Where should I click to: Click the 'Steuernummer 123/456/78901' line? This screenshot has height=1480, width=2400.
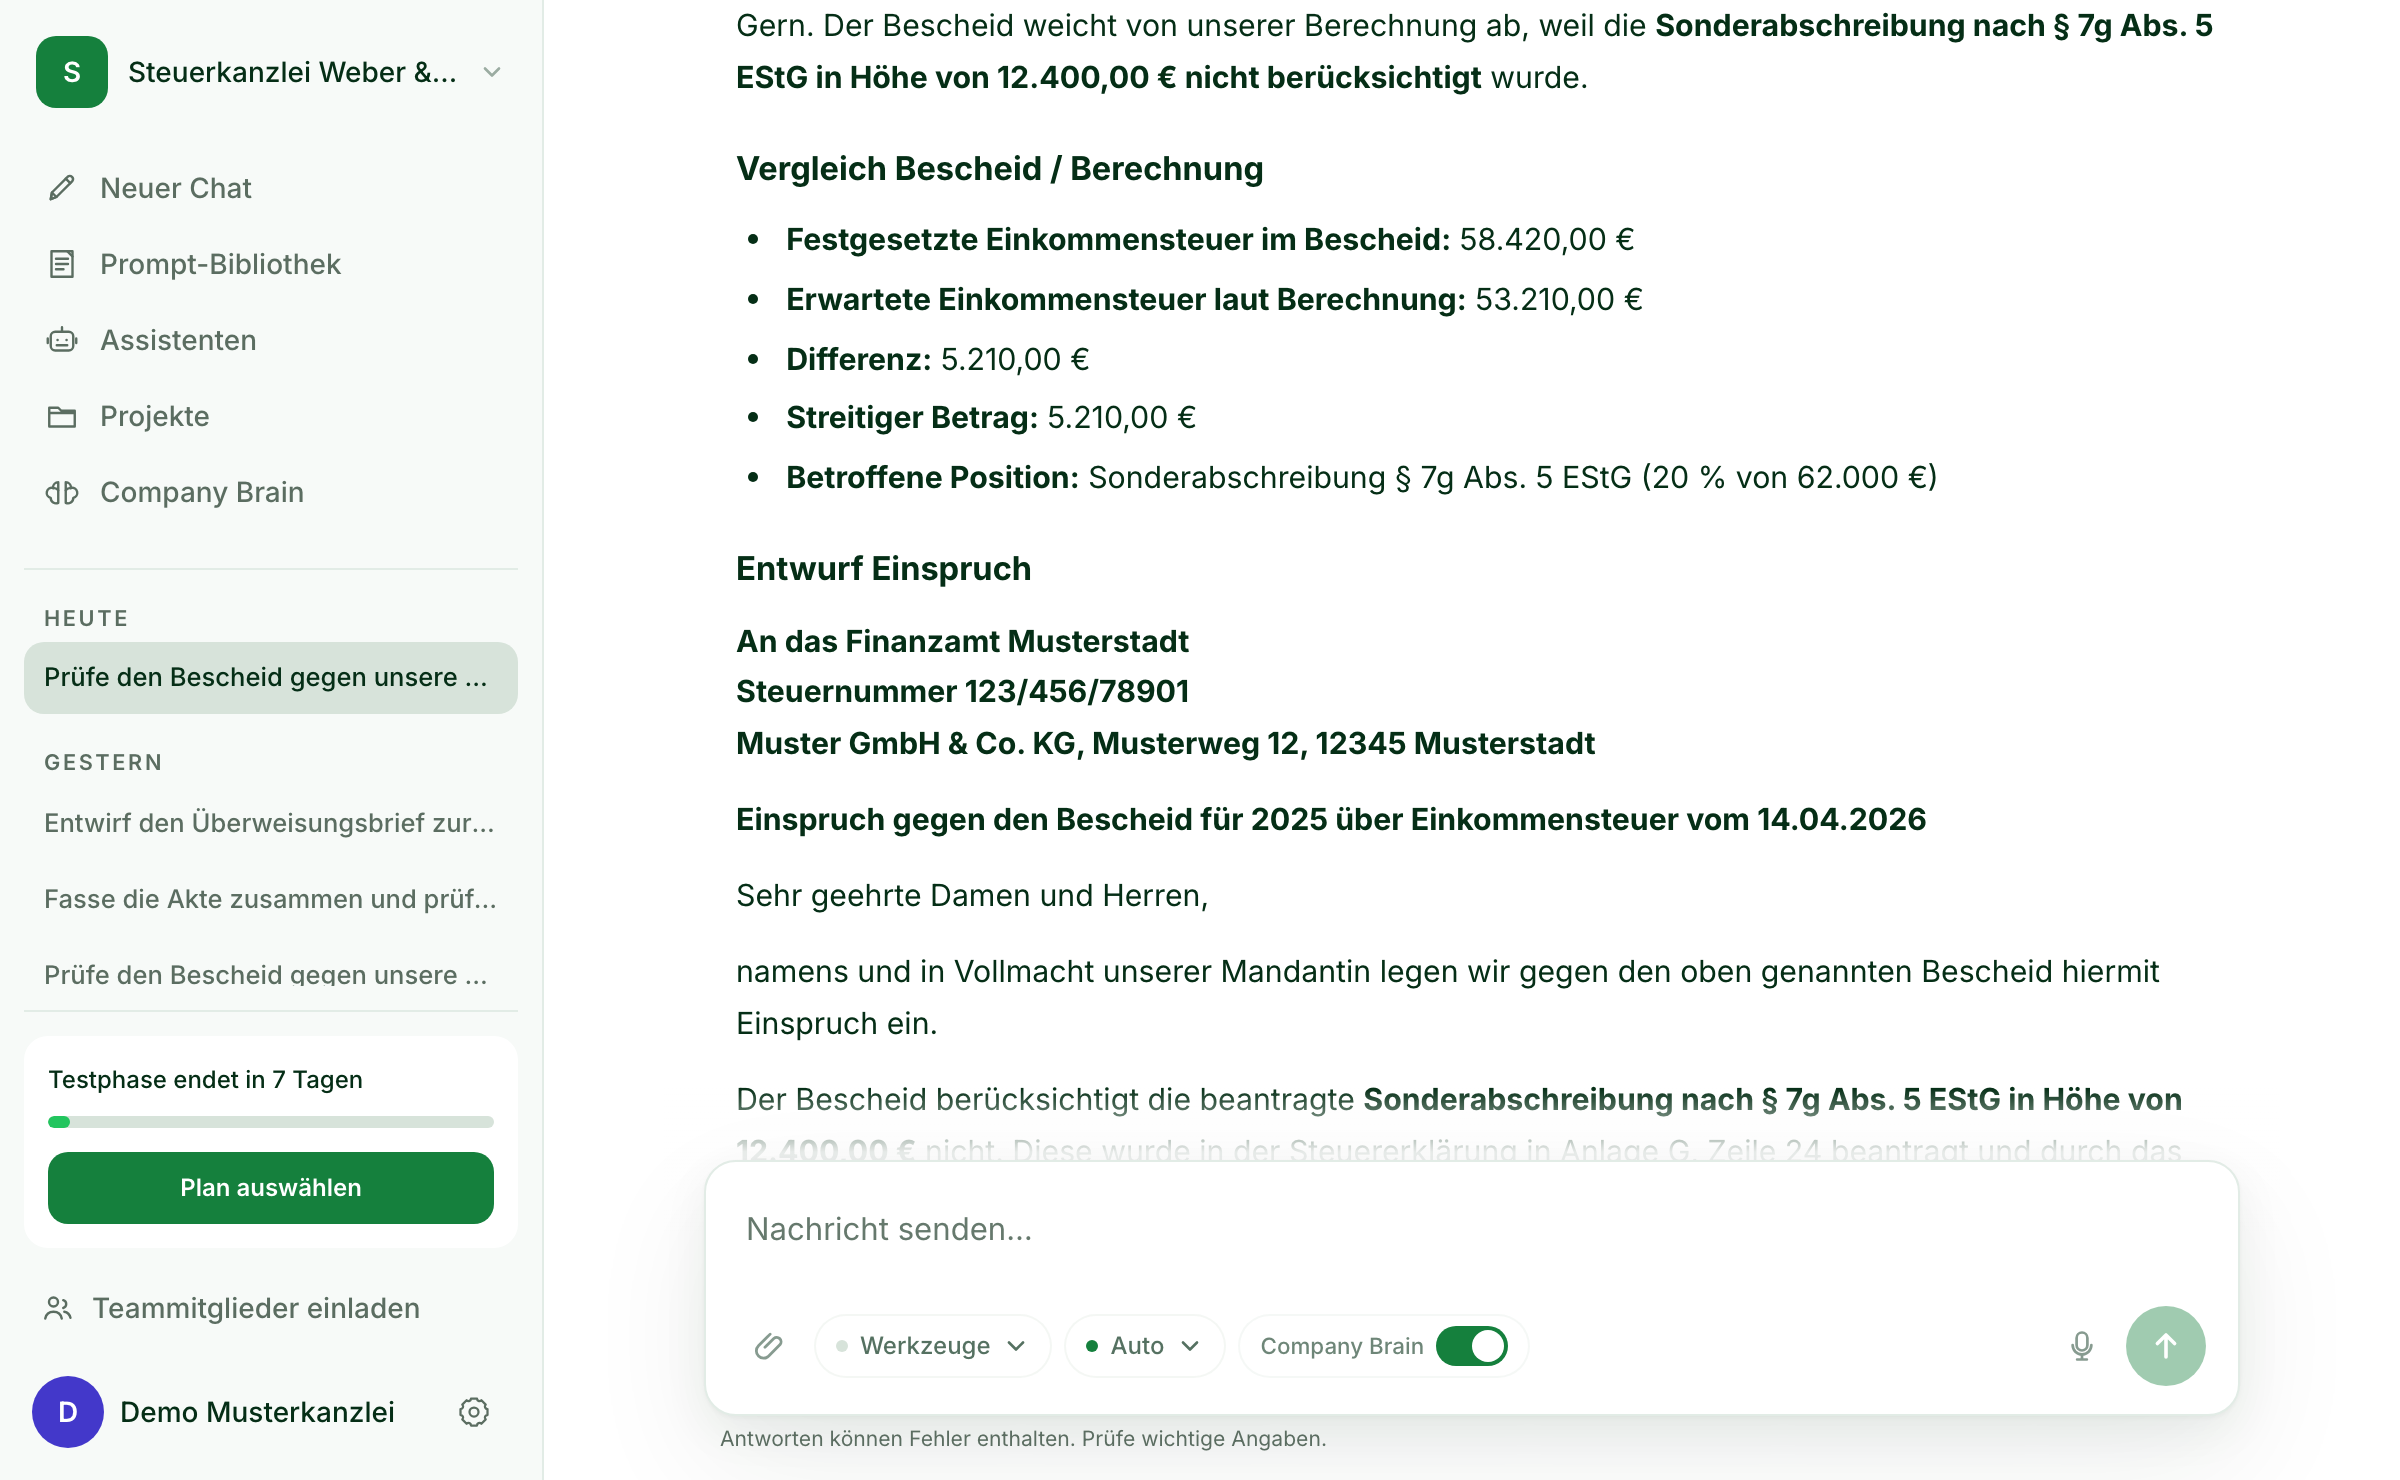click(x=963, y=692)
